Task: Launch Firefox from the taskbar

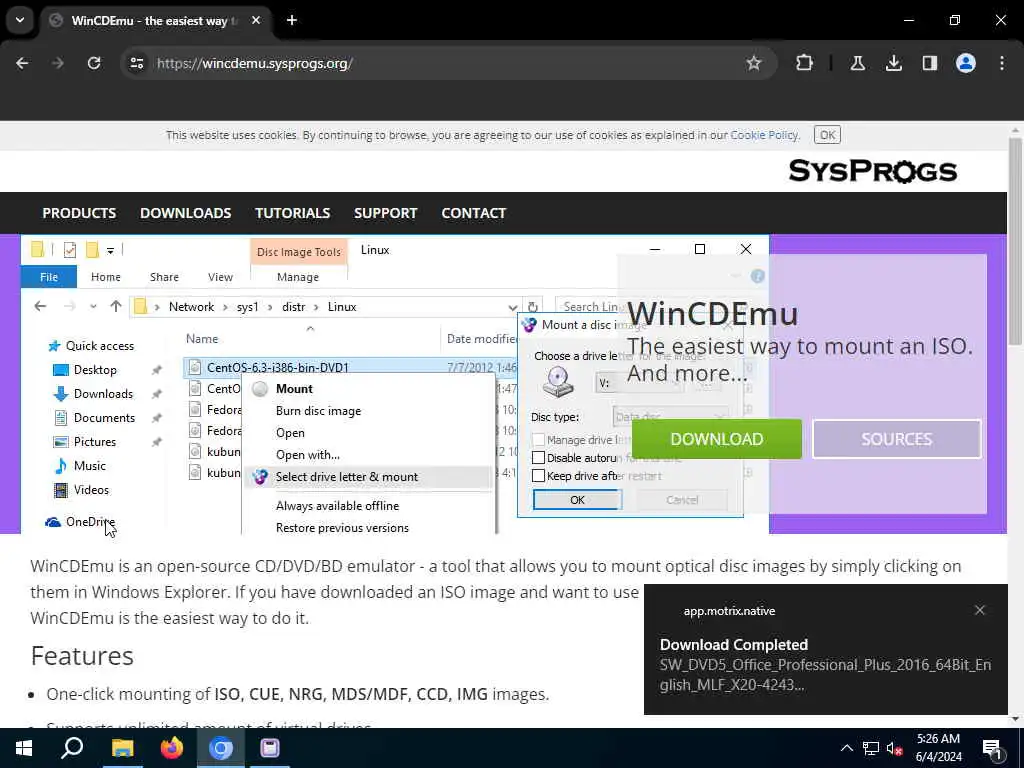Action: [x=172, y=748]
